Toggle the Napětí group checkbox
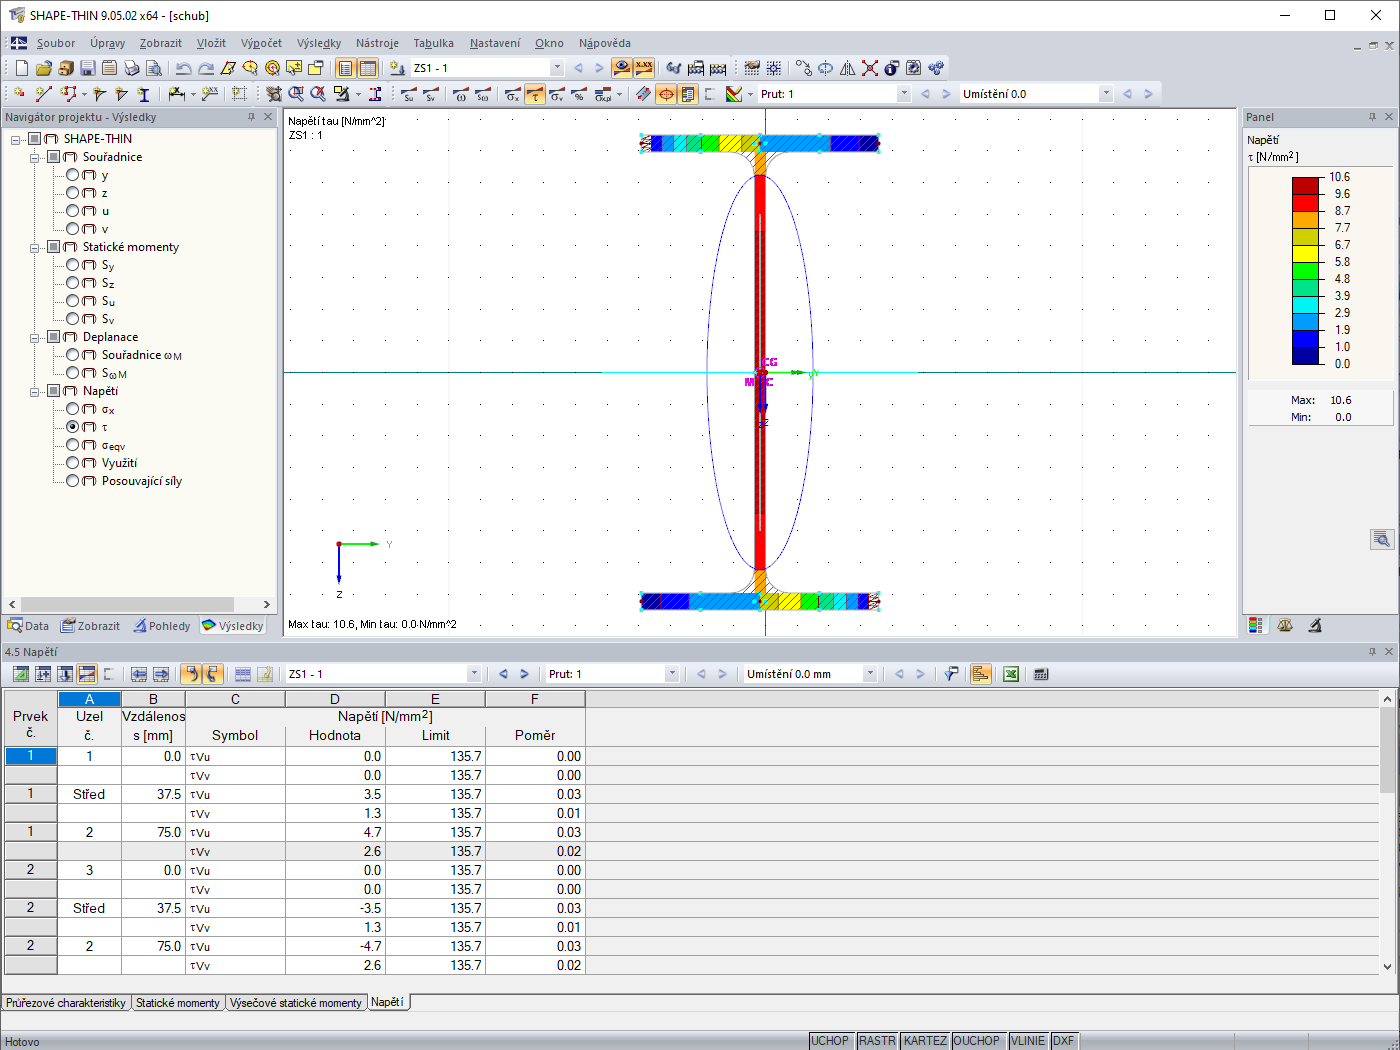The height and width of the screenshot is (1050, 1400). [x=54, y=391]
